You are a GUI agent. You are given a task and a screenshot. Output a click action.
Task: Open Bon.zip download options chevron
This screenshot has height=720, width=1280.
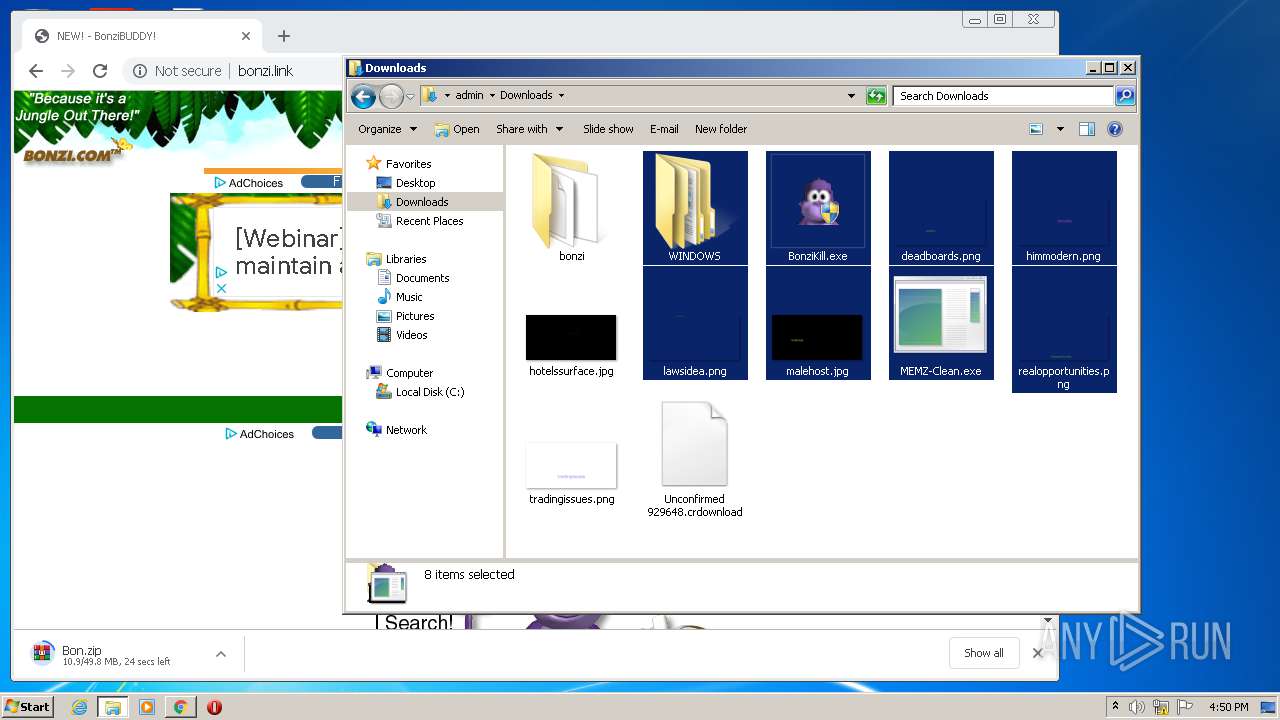(221, 654)
